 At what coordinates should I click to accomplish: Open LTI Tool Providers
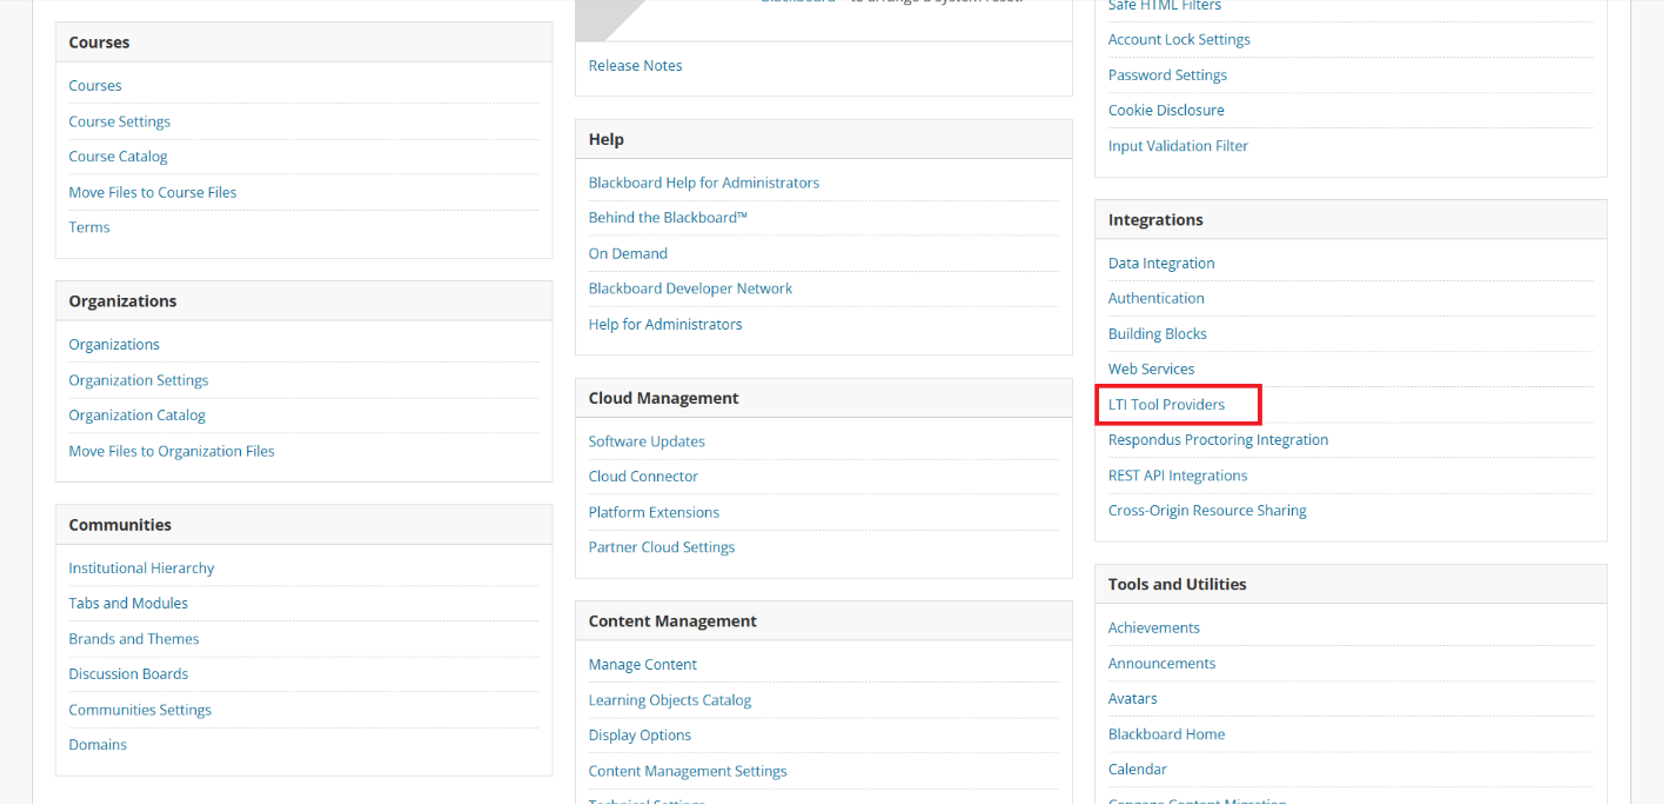click(x=1166, y=405)
